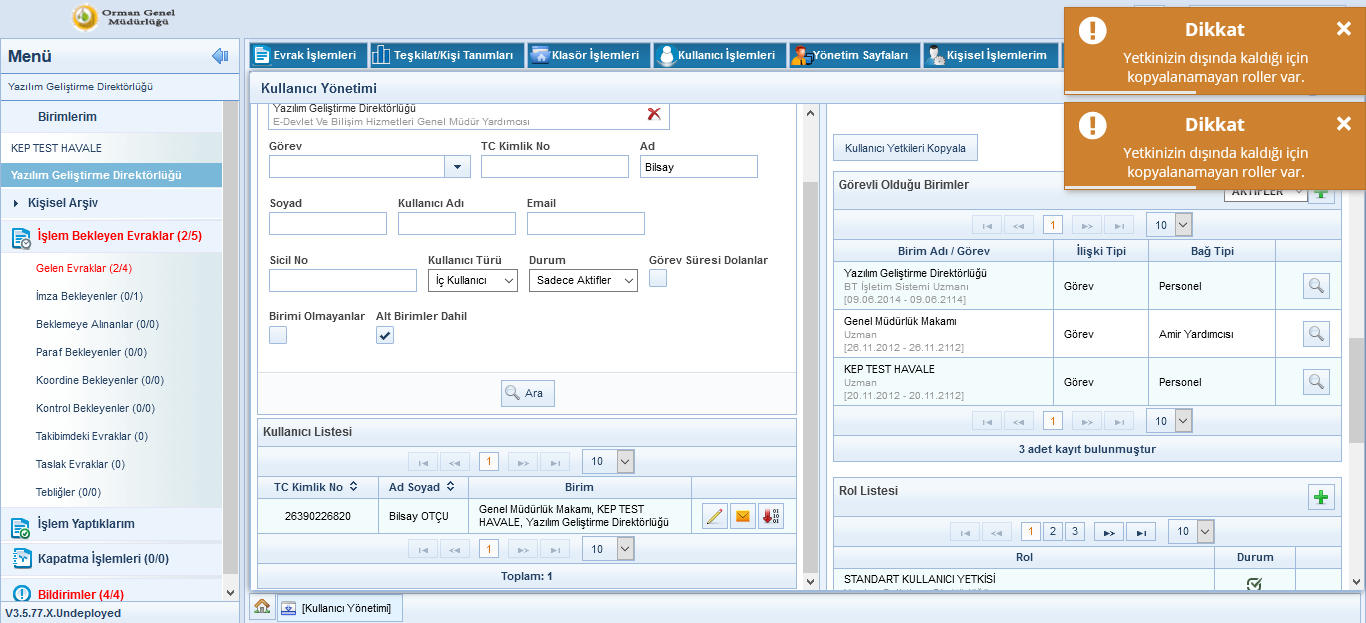Click Kullanıcı Yetkileri Kopyala button
1366x623 pixels.
coord(905,148)
